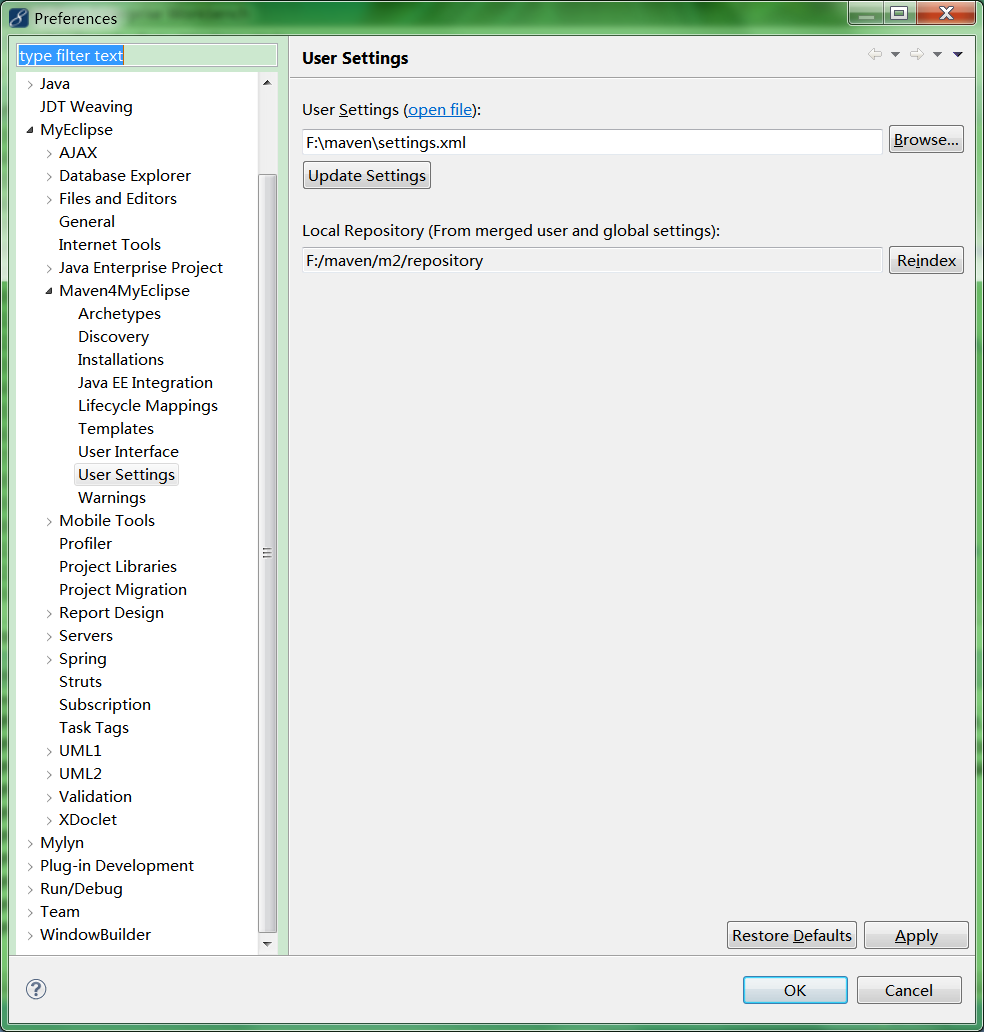Expand the Mylyn node

30,844
